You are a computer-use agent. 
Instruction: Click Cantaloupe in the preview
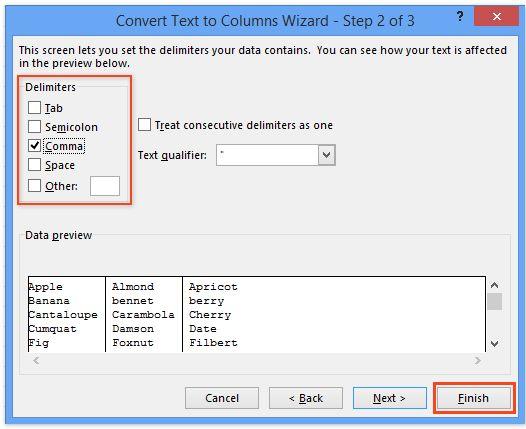(x=63, y=315)
